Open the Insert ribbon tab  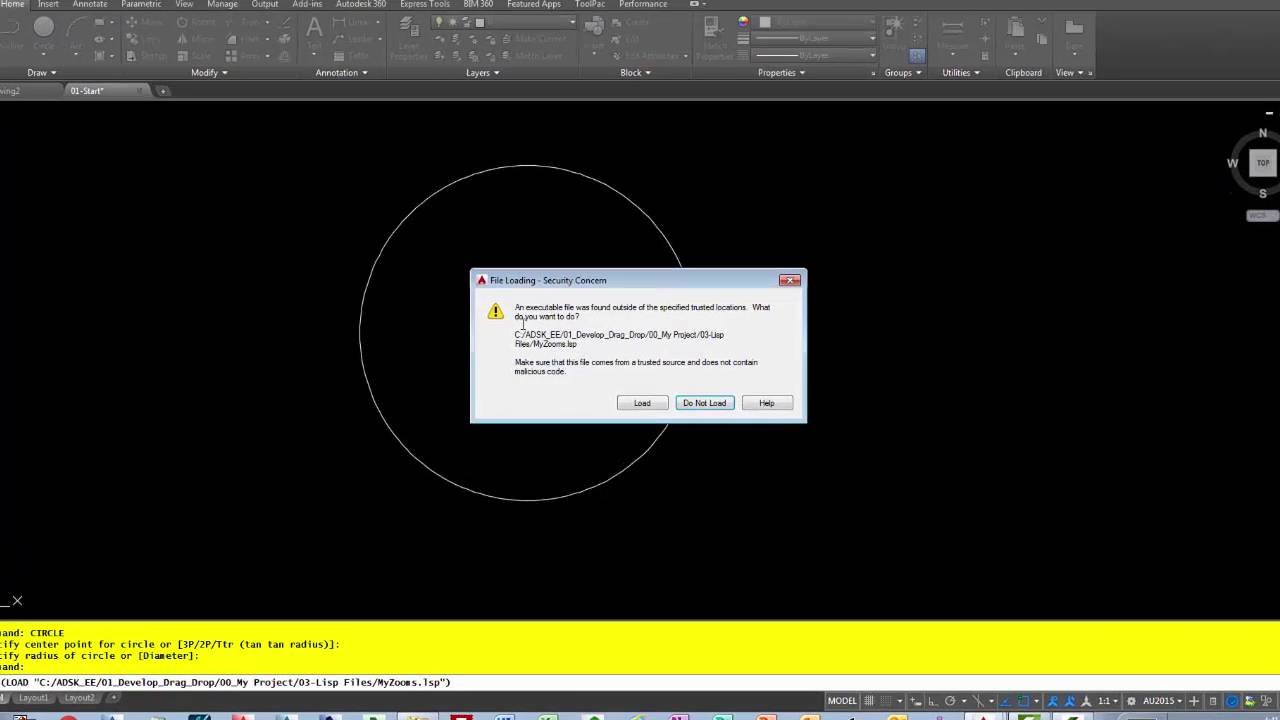[48, 4]
